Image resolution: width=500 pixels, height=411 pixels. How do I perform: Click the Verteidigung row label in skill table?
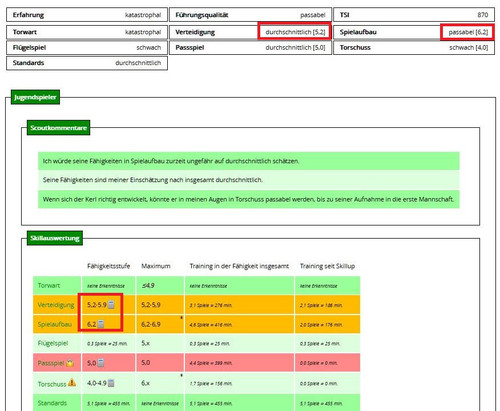56,305
